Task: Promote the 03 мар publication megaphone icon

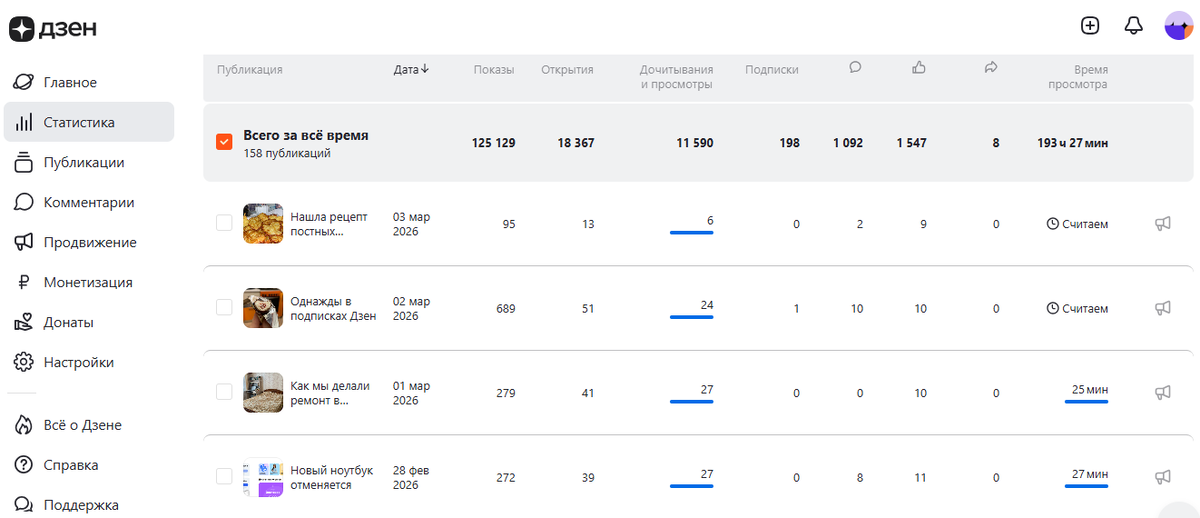Action: point(1162,224)
